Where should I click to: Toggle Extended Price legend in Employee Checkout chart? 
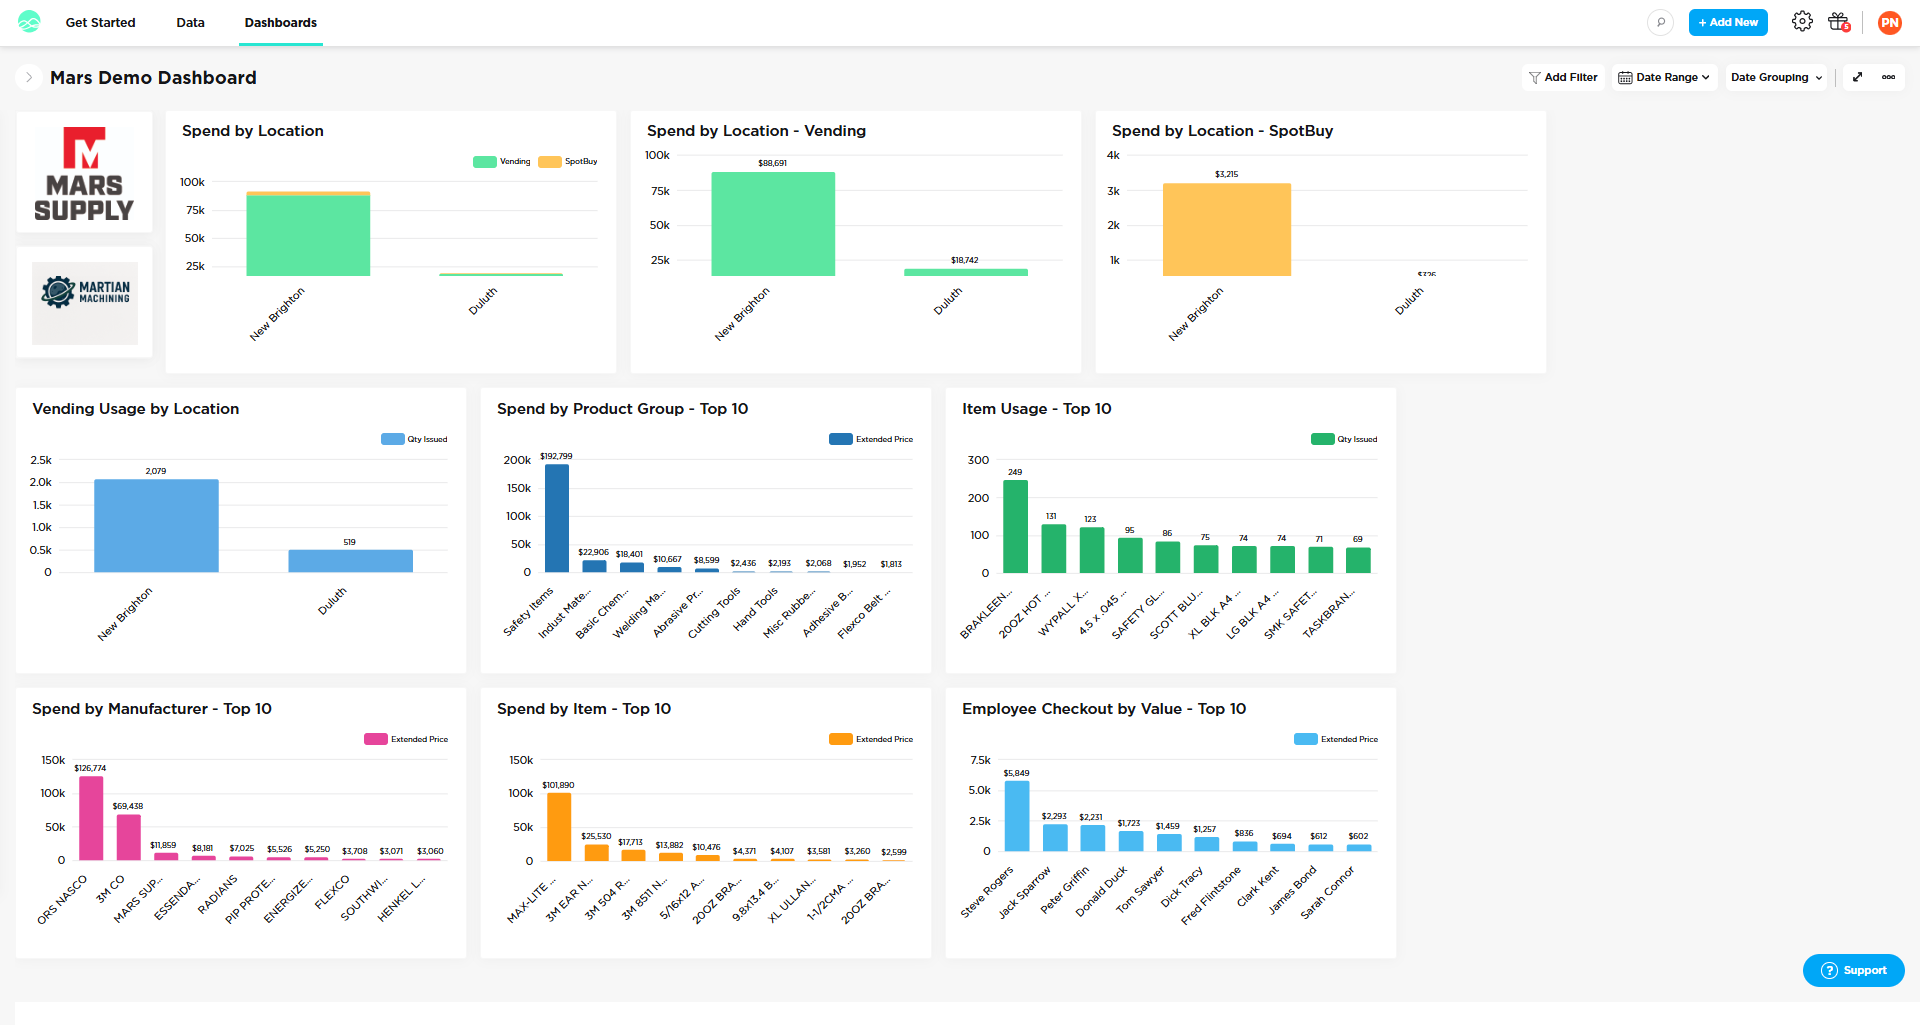pyautogui.click(x=1336, y=739)
